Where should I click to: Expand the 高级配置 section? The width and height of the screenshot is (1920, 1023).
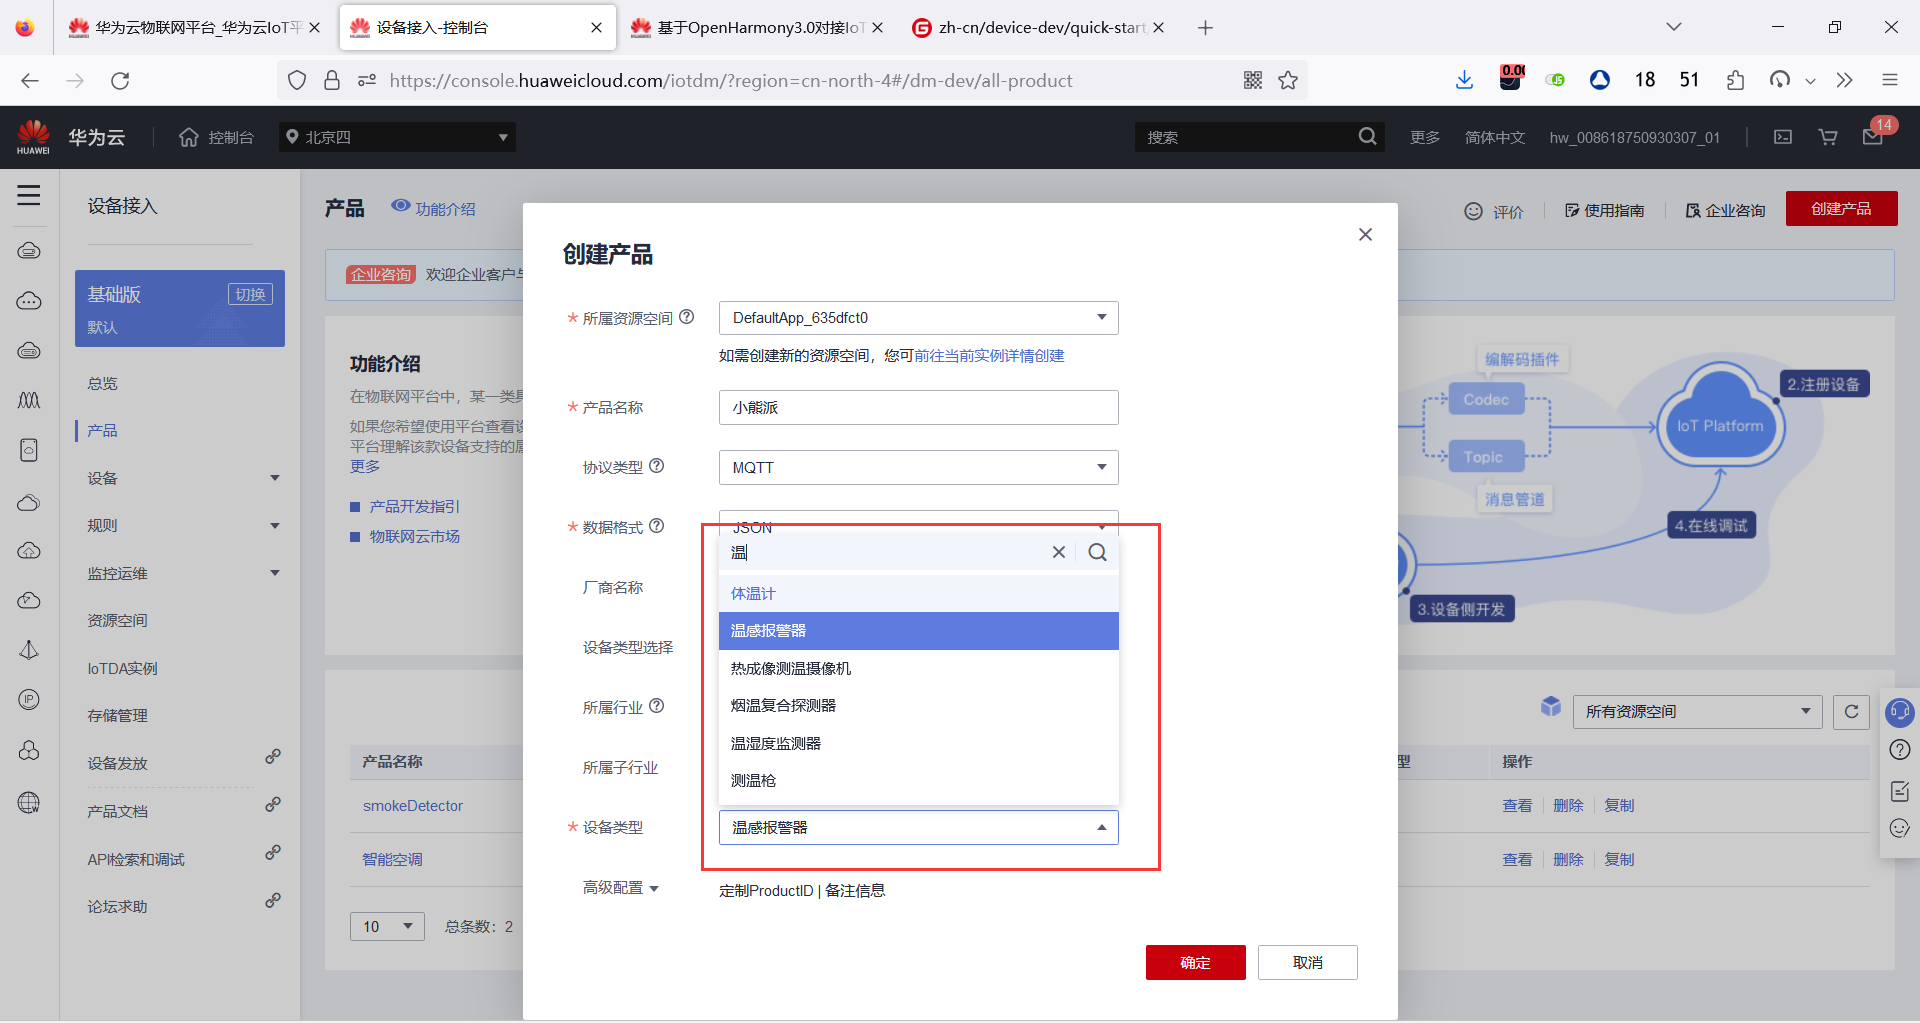pos(620,888)
